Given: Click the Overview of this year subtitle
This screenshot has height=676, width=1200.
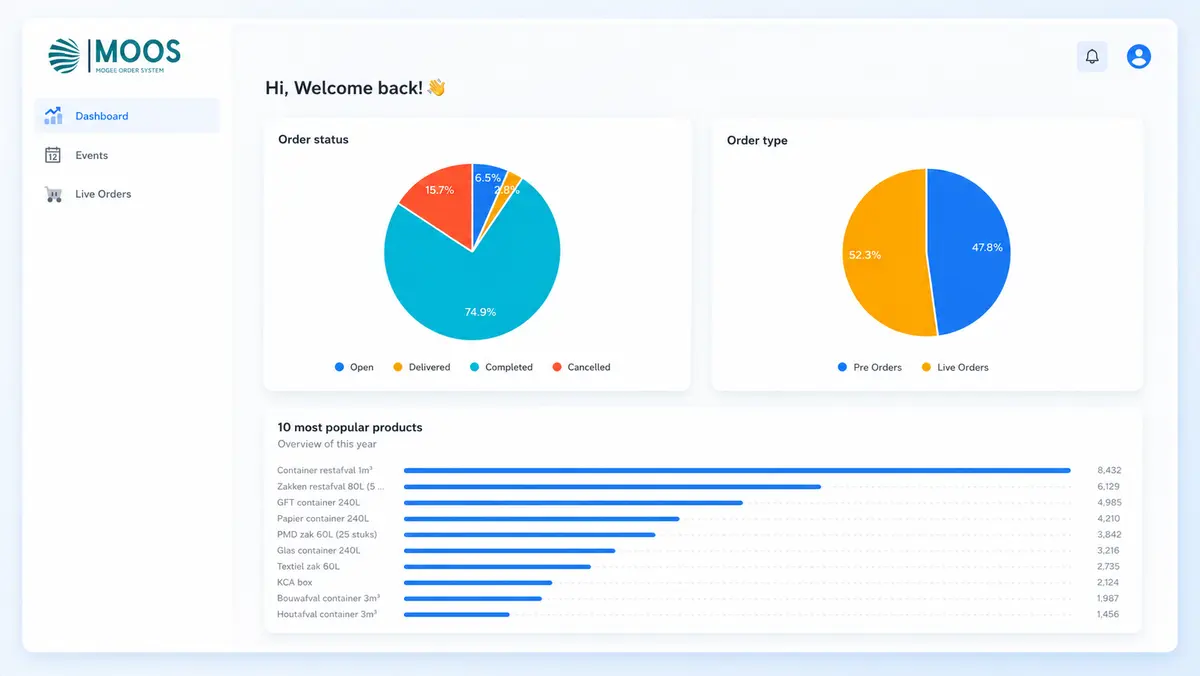Looking at the screenshot, I should coord(327,444).
